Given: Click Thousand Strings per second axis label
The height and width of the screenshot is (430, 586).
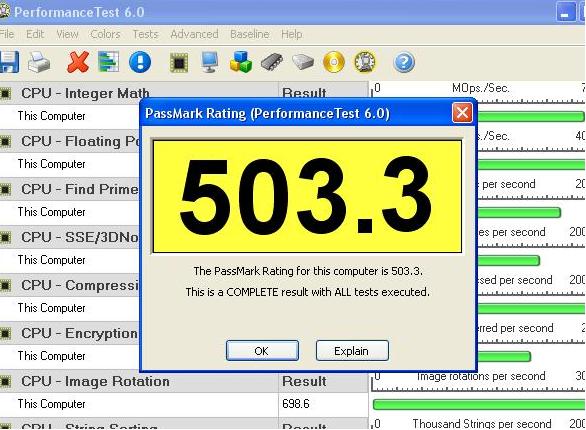Looking at the screenshot, I should pyautogui.click(x=482, y=424).
